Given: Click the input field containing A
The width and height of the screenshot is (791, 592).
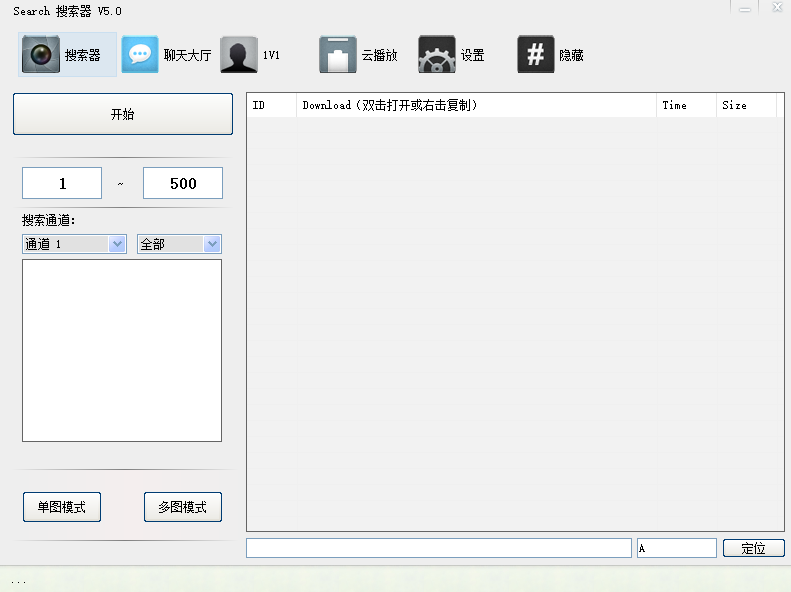Looking at the screenshot, I should (x=676, y=548).
